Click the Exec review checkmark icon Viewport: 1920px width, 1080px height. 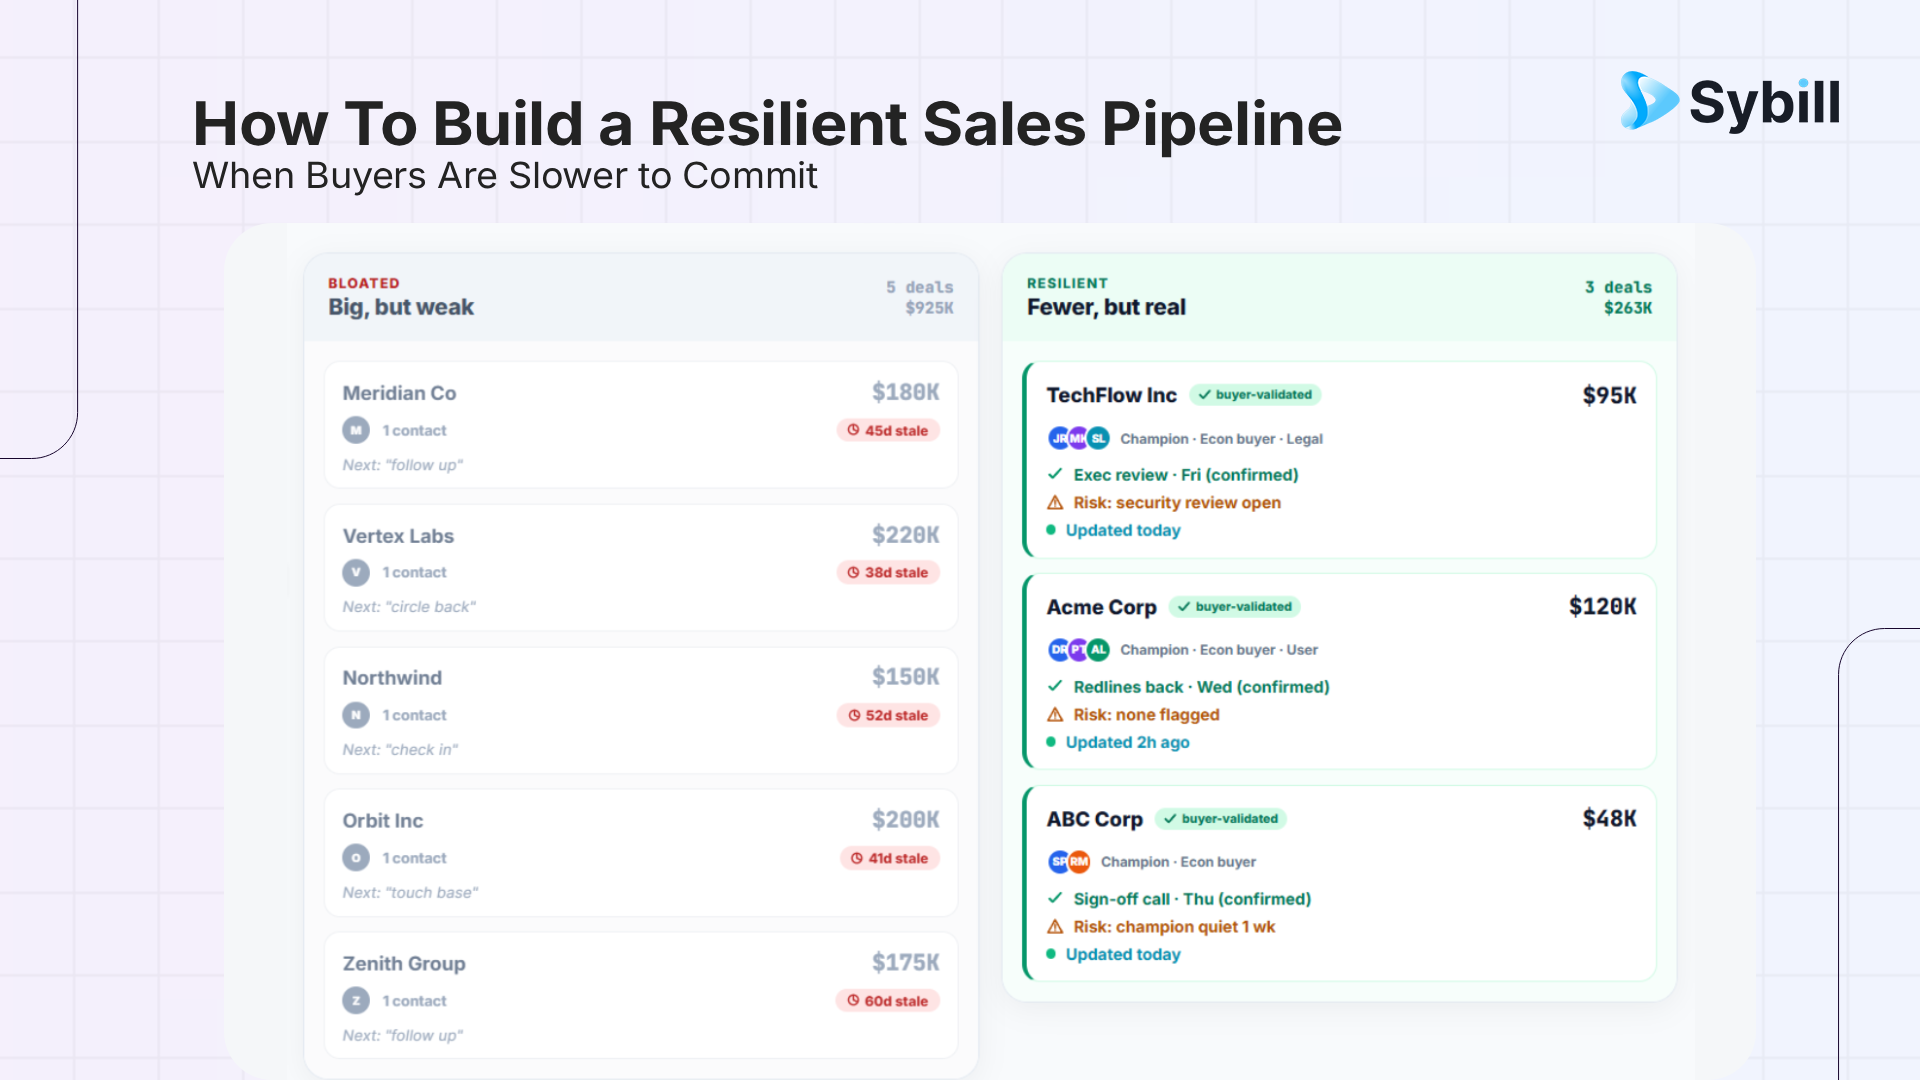[x=1055, y=474]
